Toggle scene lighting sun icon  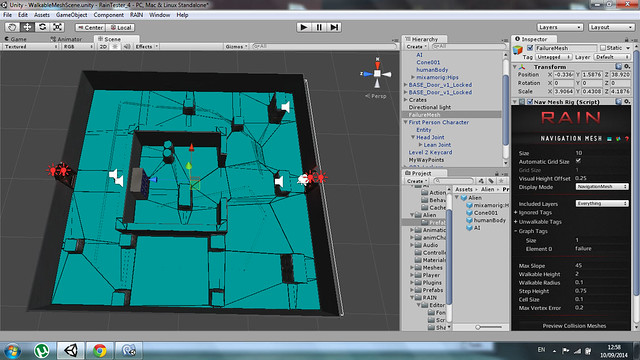(115, 47)
